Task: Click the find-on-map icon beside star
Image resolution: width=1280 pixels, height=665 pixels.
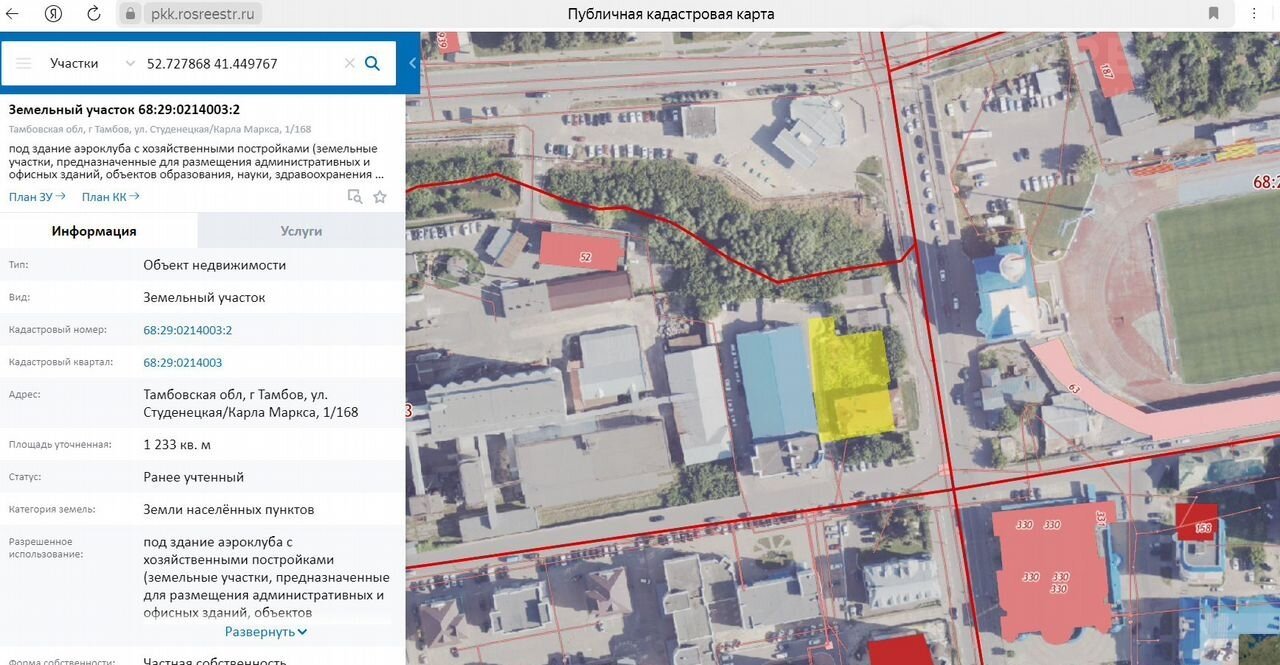Action: point(355,197)
